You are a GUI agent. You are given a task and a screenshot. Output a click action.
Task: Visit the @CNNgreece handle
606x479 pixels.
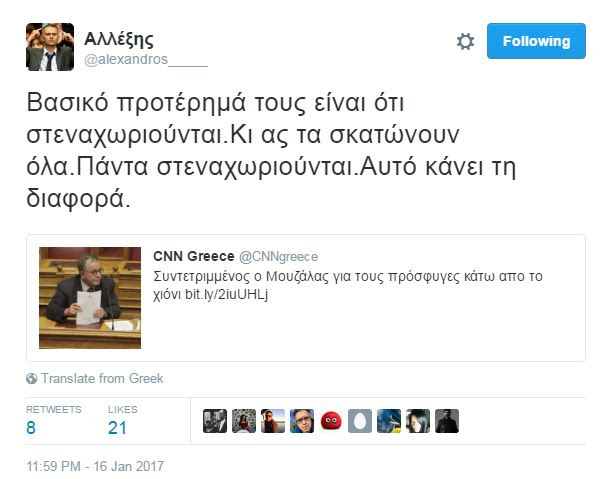point(278,257)
